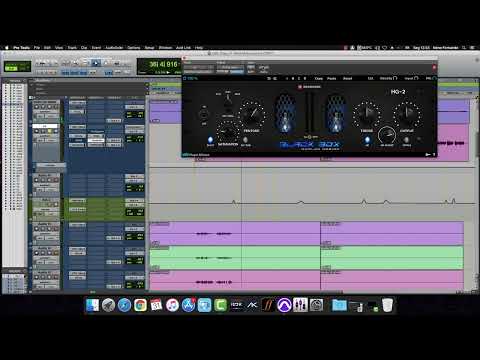Select preset slot B in plugin toolbar
Viewport: 480px width, 360px height.
pos(293,78)
